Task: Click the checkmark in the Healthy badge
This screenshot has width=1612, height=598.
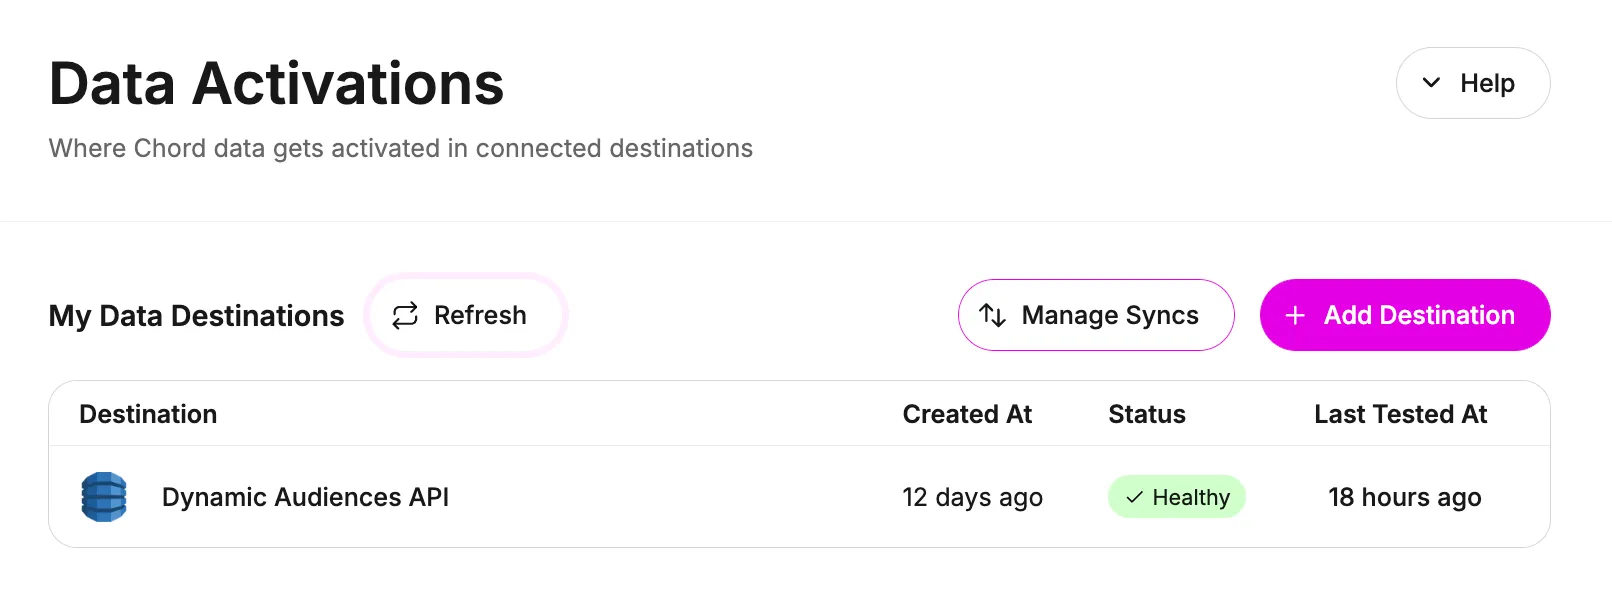Action: (x=1134, y=497)
